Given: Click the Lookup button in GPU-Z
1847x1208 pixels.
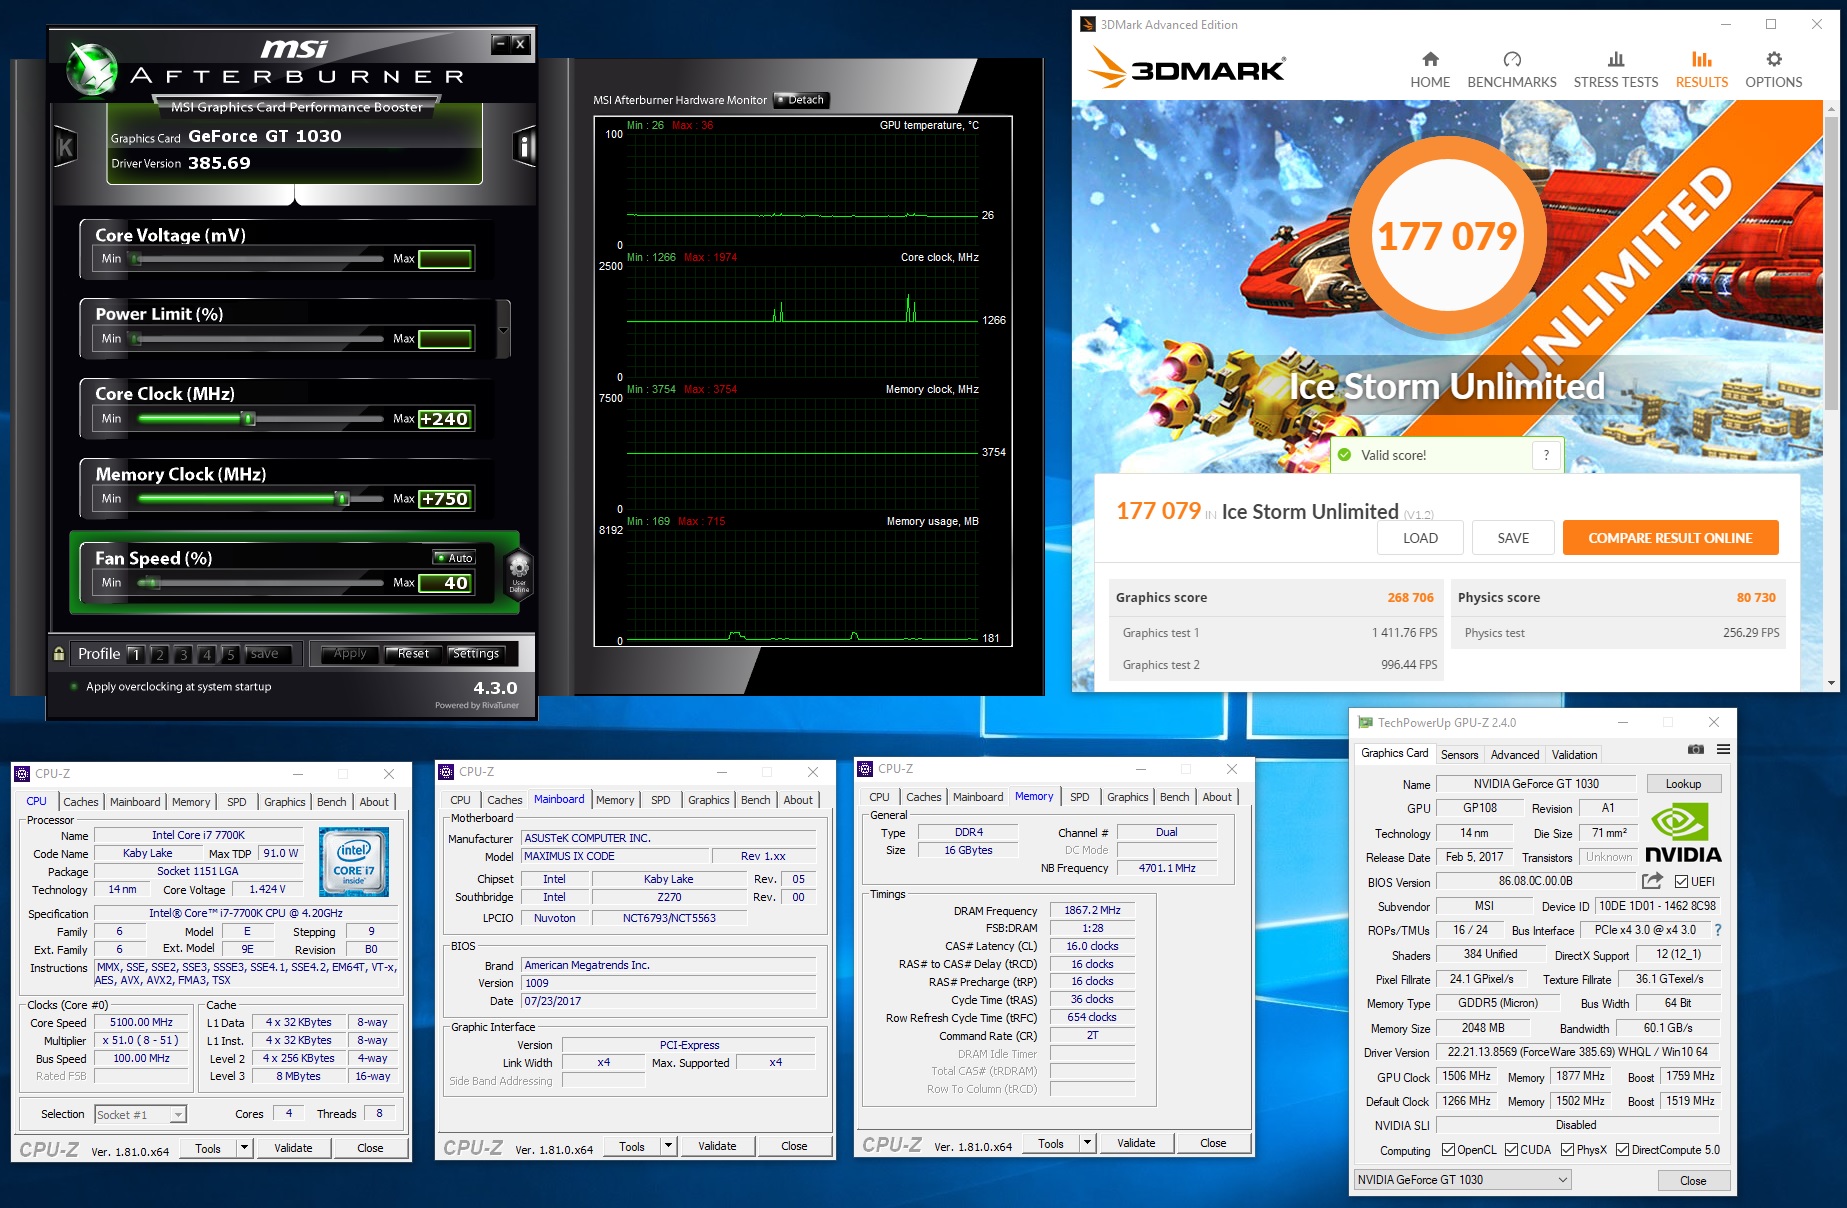Looking at the screenshot, I should coord(1683,784).
